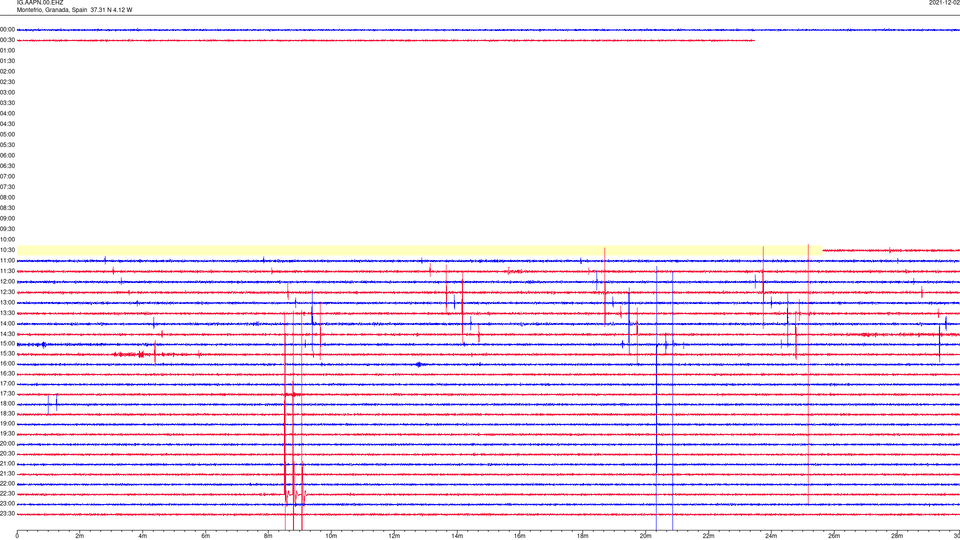This screenshot has height=540, width=960.
Task: Click the '10m' minute axis label
Action: [x=331, y=536]
